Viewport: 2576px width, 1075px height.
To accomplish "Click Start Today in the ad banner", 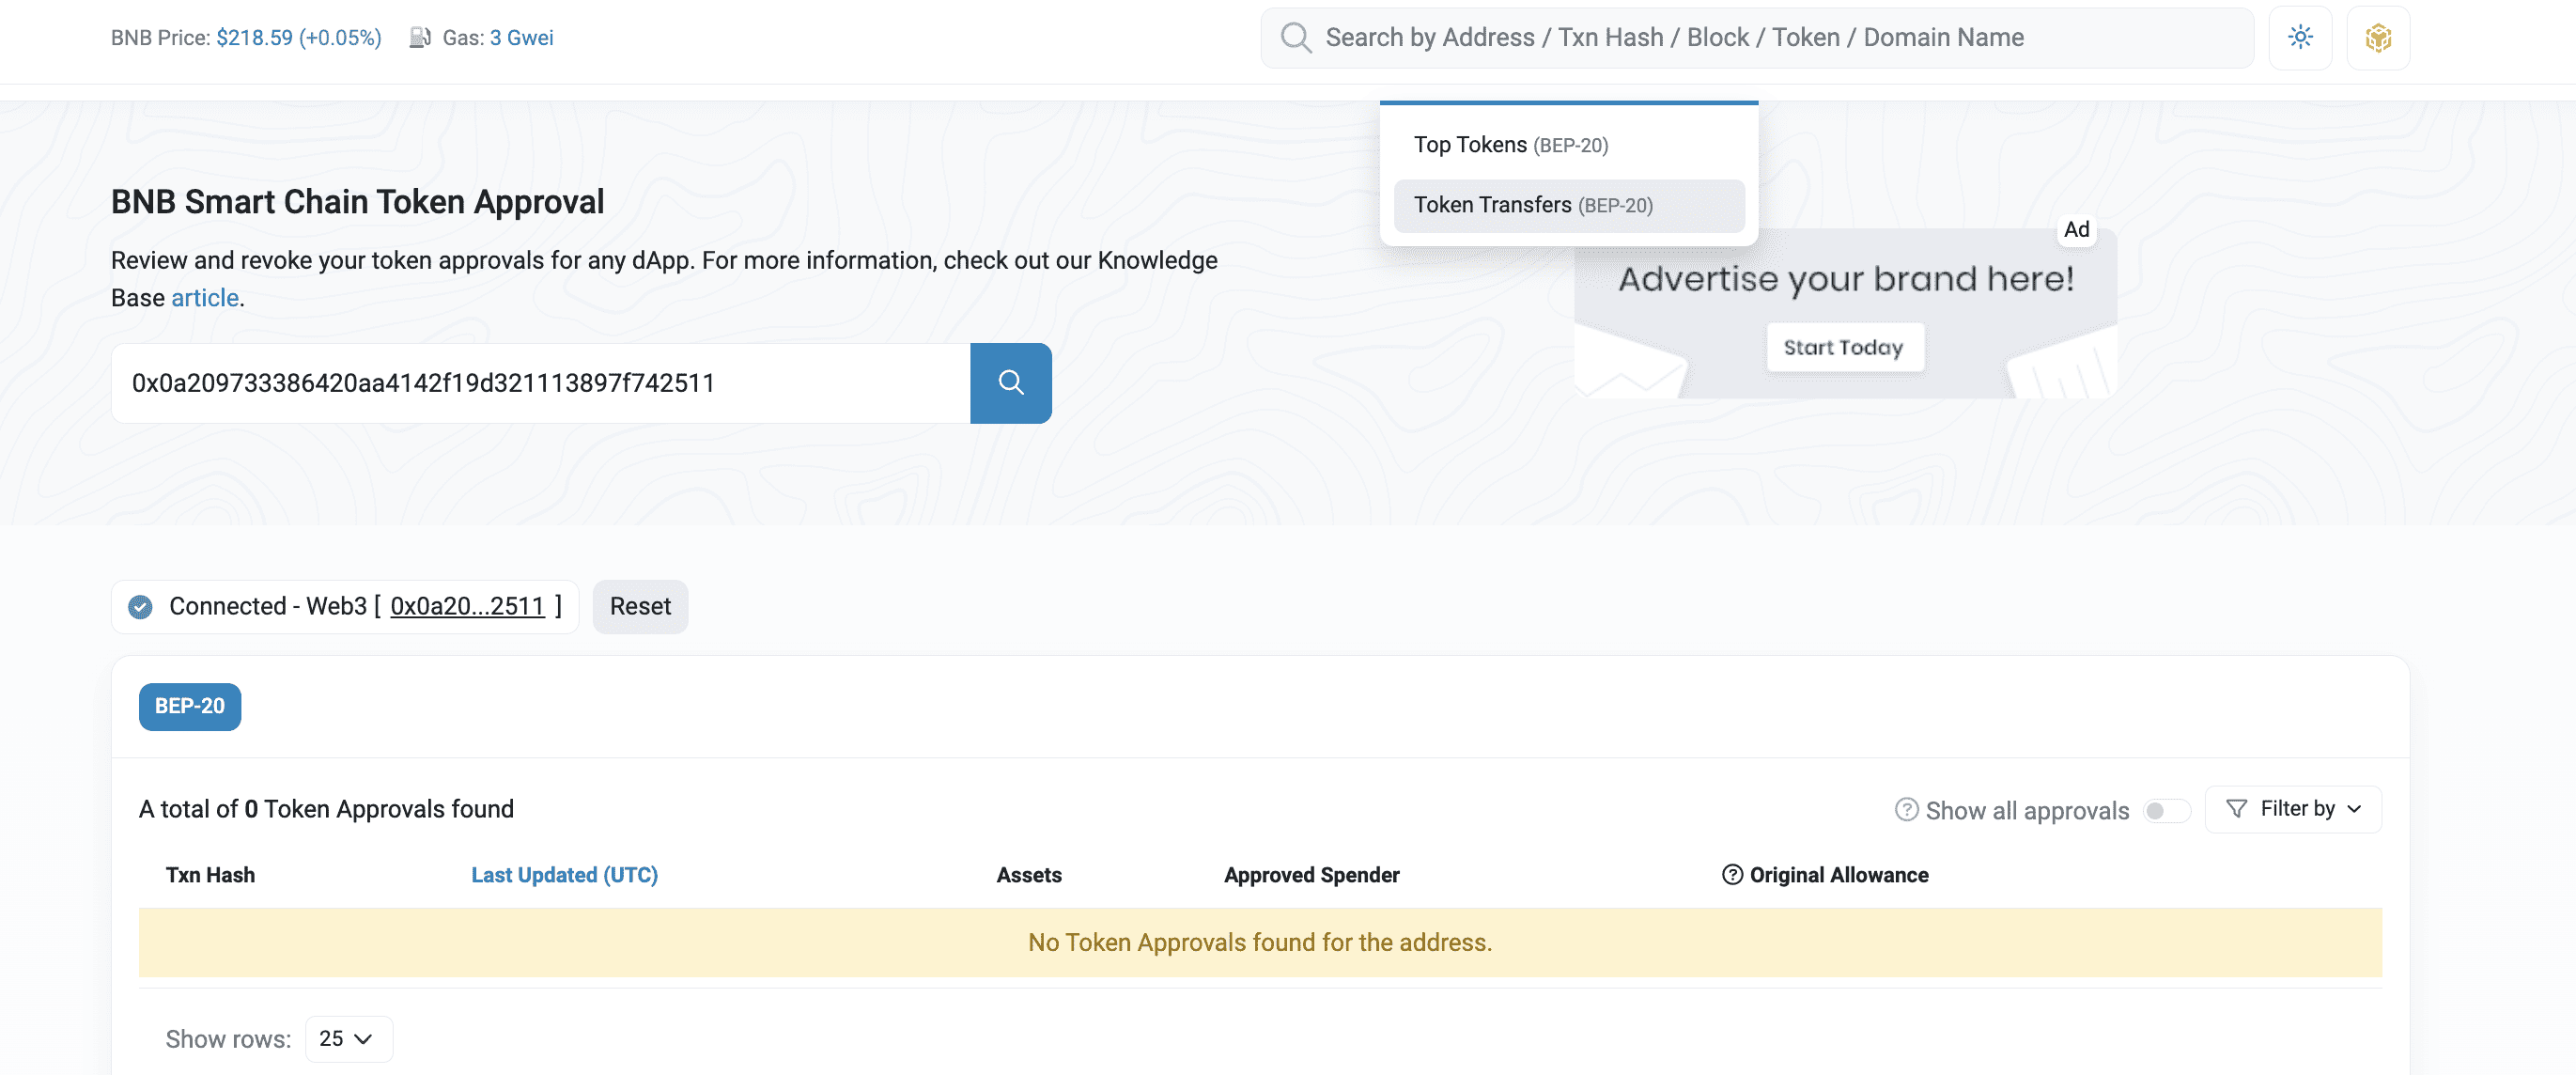I will point(1843,347).
